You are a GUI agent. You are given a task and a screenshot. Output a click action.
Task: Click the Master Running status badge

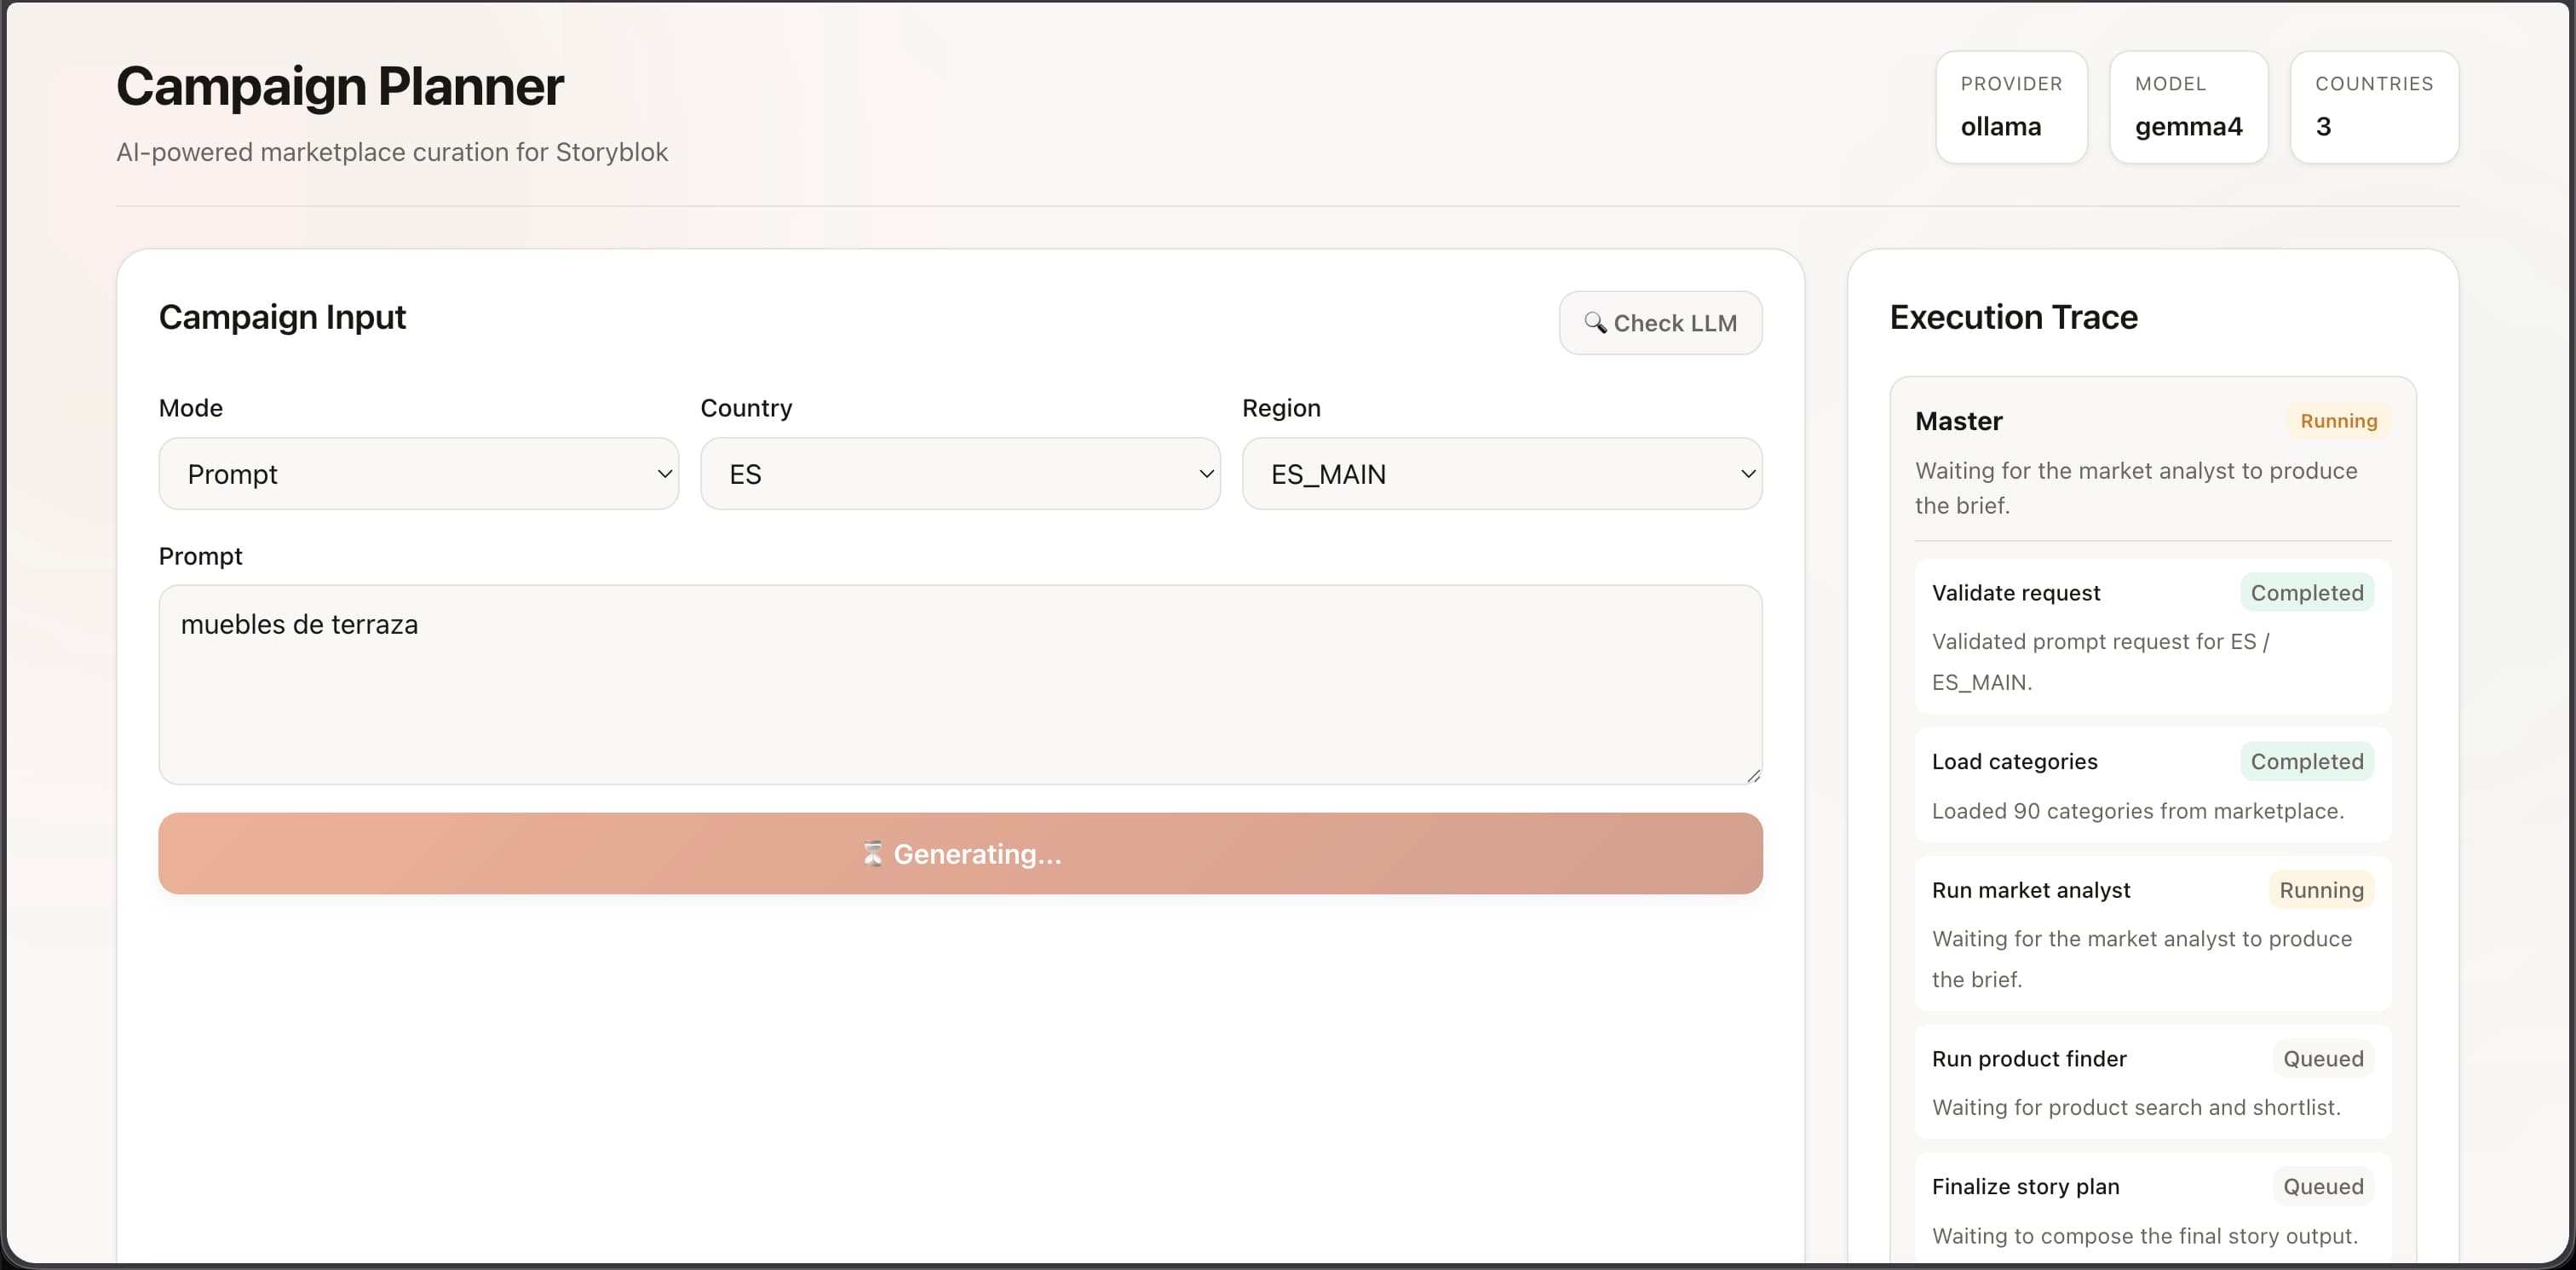[x=2338, y=421]
